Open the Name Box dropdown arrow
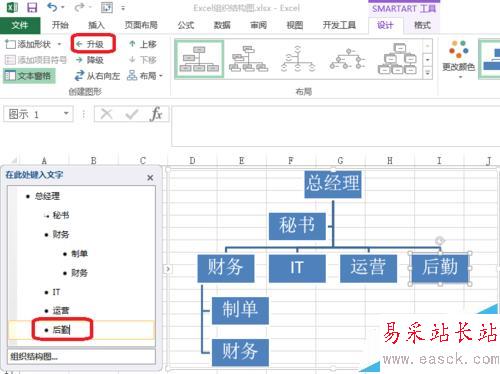This screenshot has height=374, width=500. coord(66,114)
